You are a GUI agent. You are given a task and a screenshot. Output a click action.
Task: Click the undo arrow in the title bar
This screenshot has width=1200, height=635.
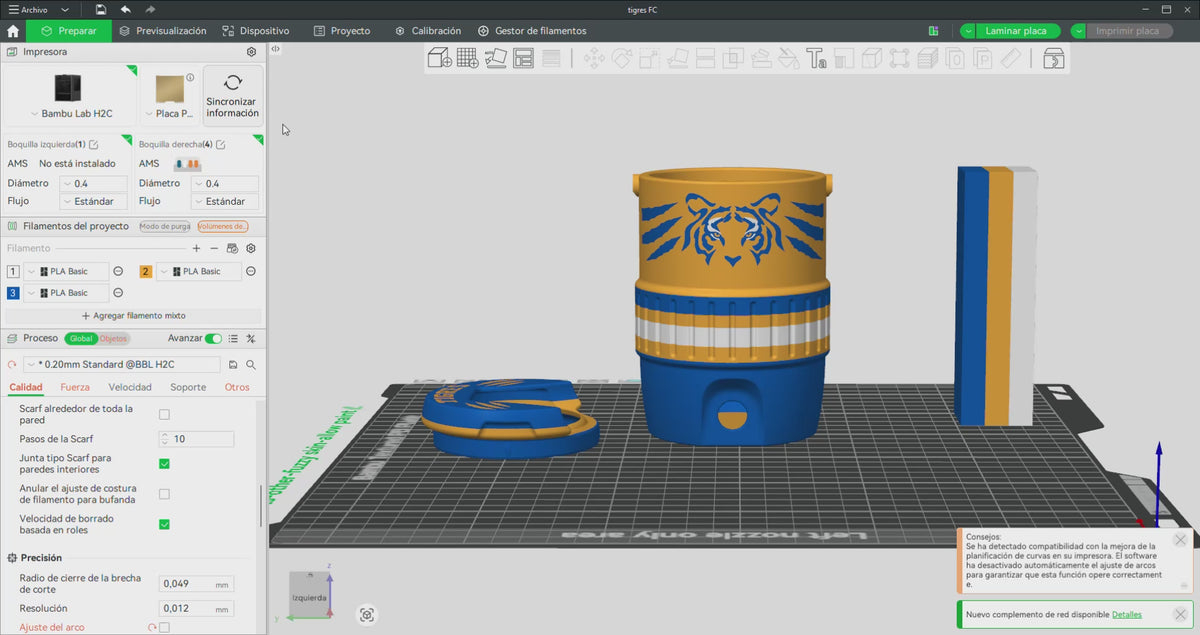tap(125, 9)
